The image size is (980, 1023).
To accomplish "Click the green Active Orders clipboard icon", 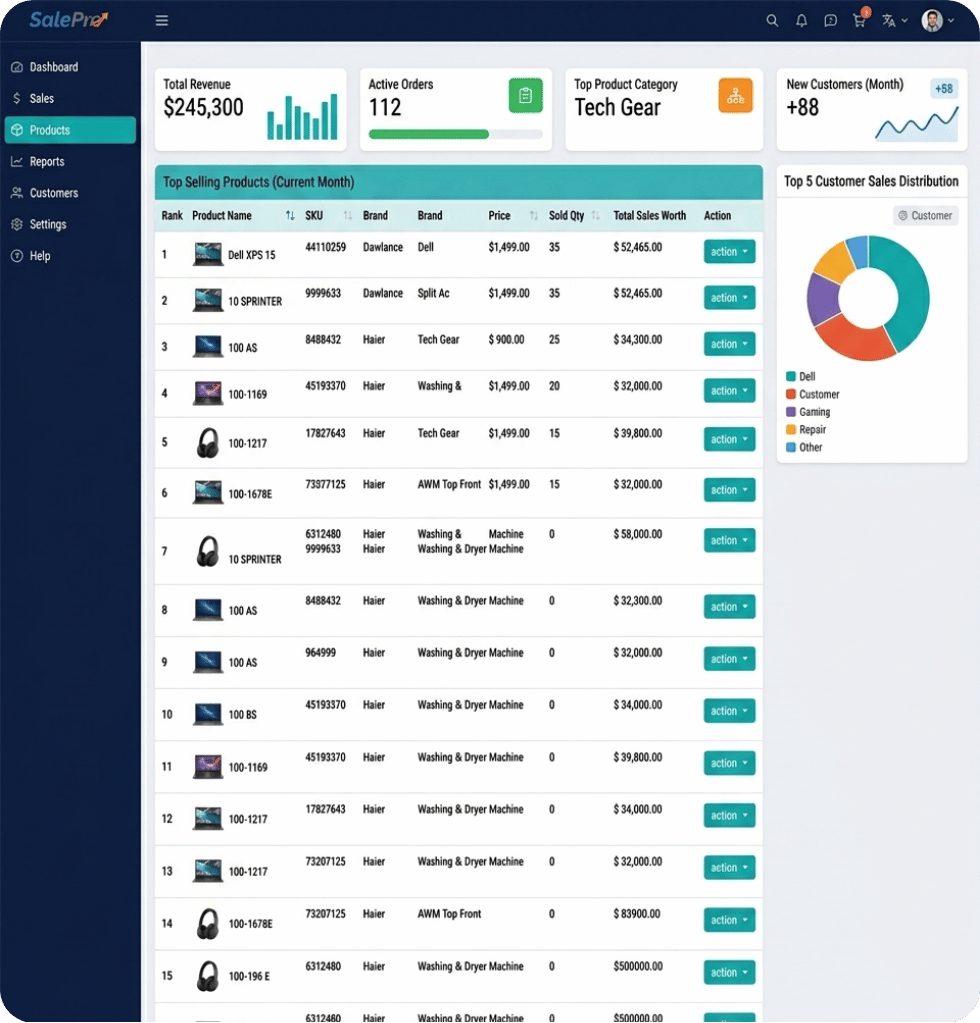I will point(525,95).
